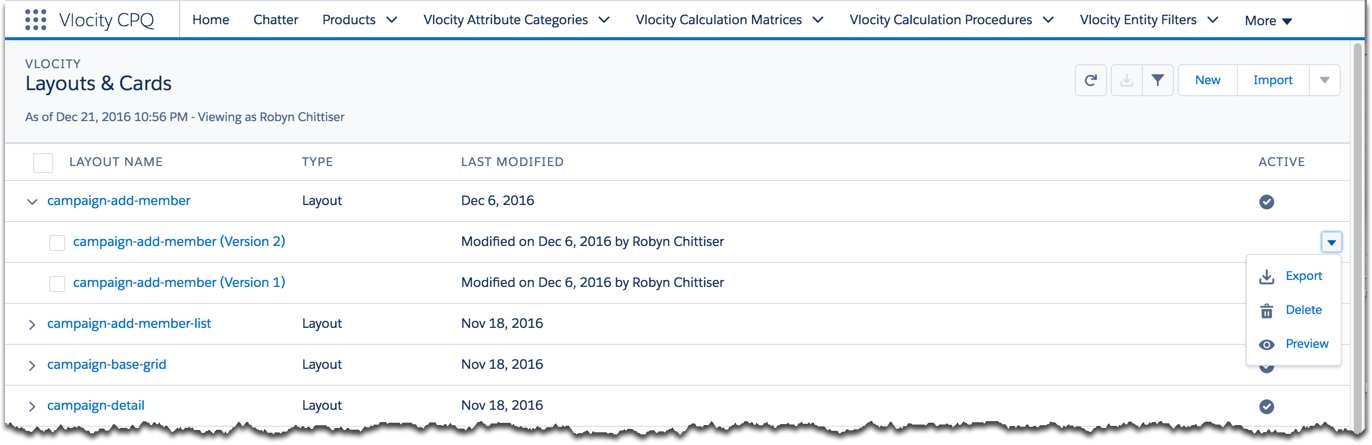Open the Chatter tab
This screenshot has width=1372, height=445.
point(276,20)
